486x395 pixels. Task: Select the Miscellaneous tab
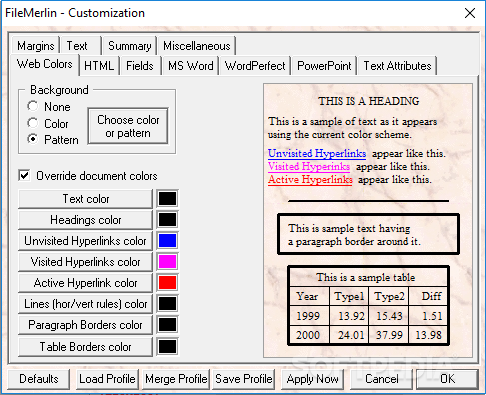pyautogui.click(x=197, y=46)
